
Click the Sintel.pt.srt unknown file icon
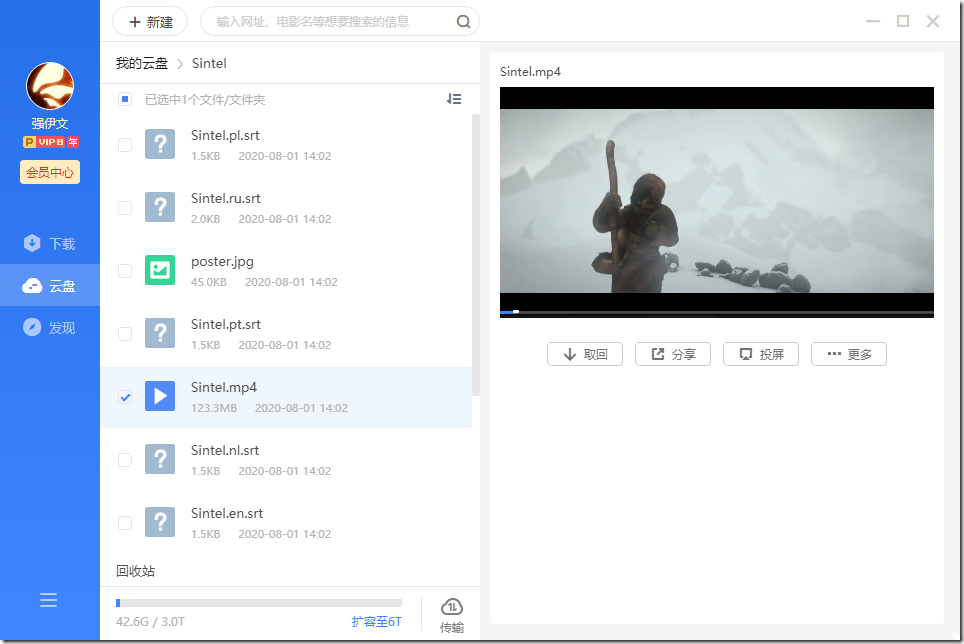(160, 333)
